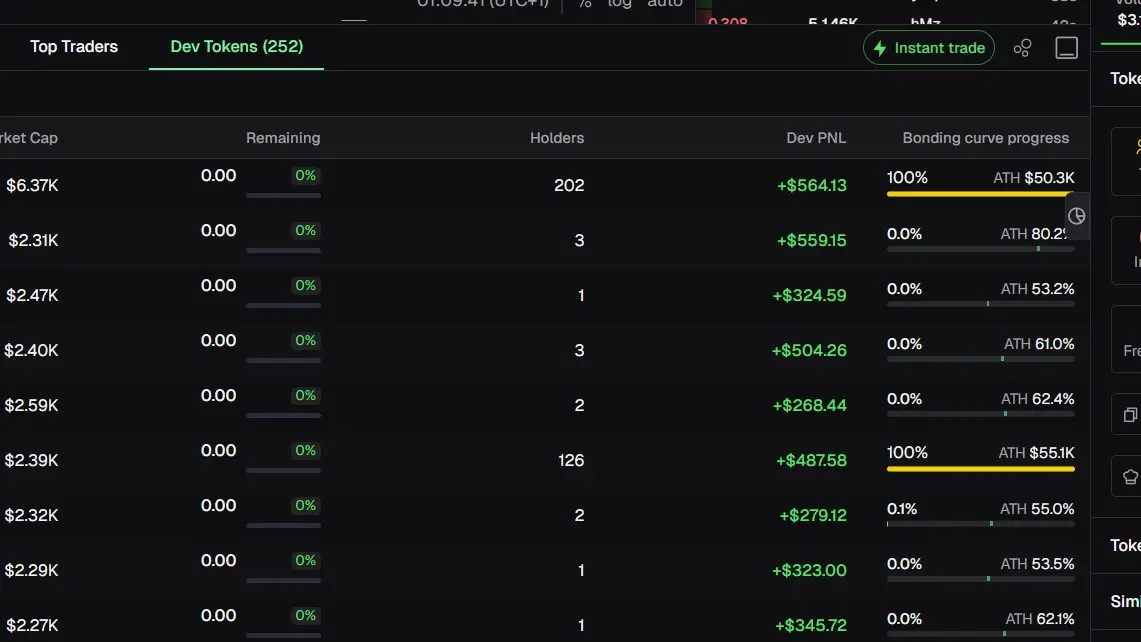Select the Dev PNL value +$487.58
This screenshot has height=642, width=1141.
(811, 461)
